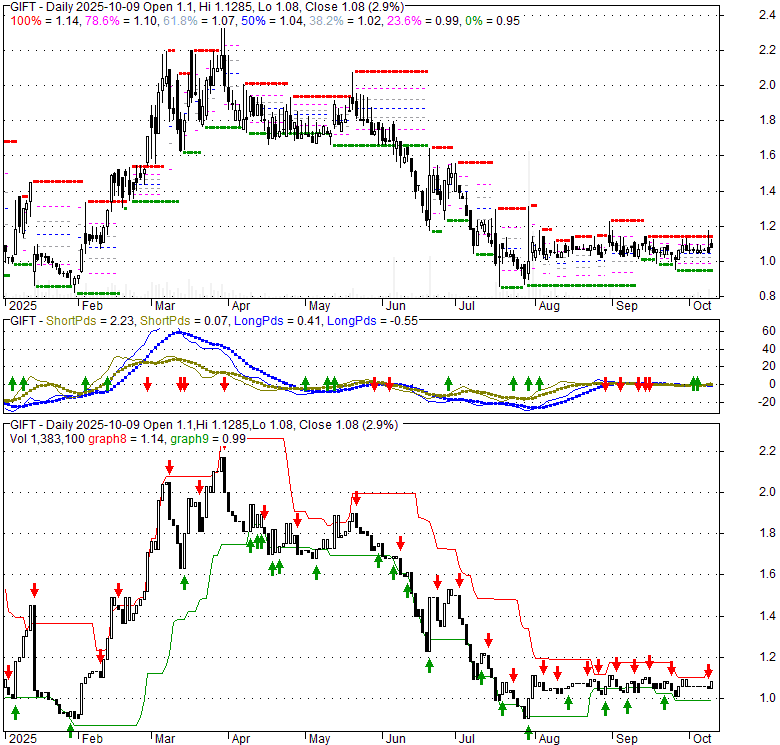This screenshot has width=780, height=745.
Task: Select the 'Mar' label under the bottom chart
Action: 165,739
